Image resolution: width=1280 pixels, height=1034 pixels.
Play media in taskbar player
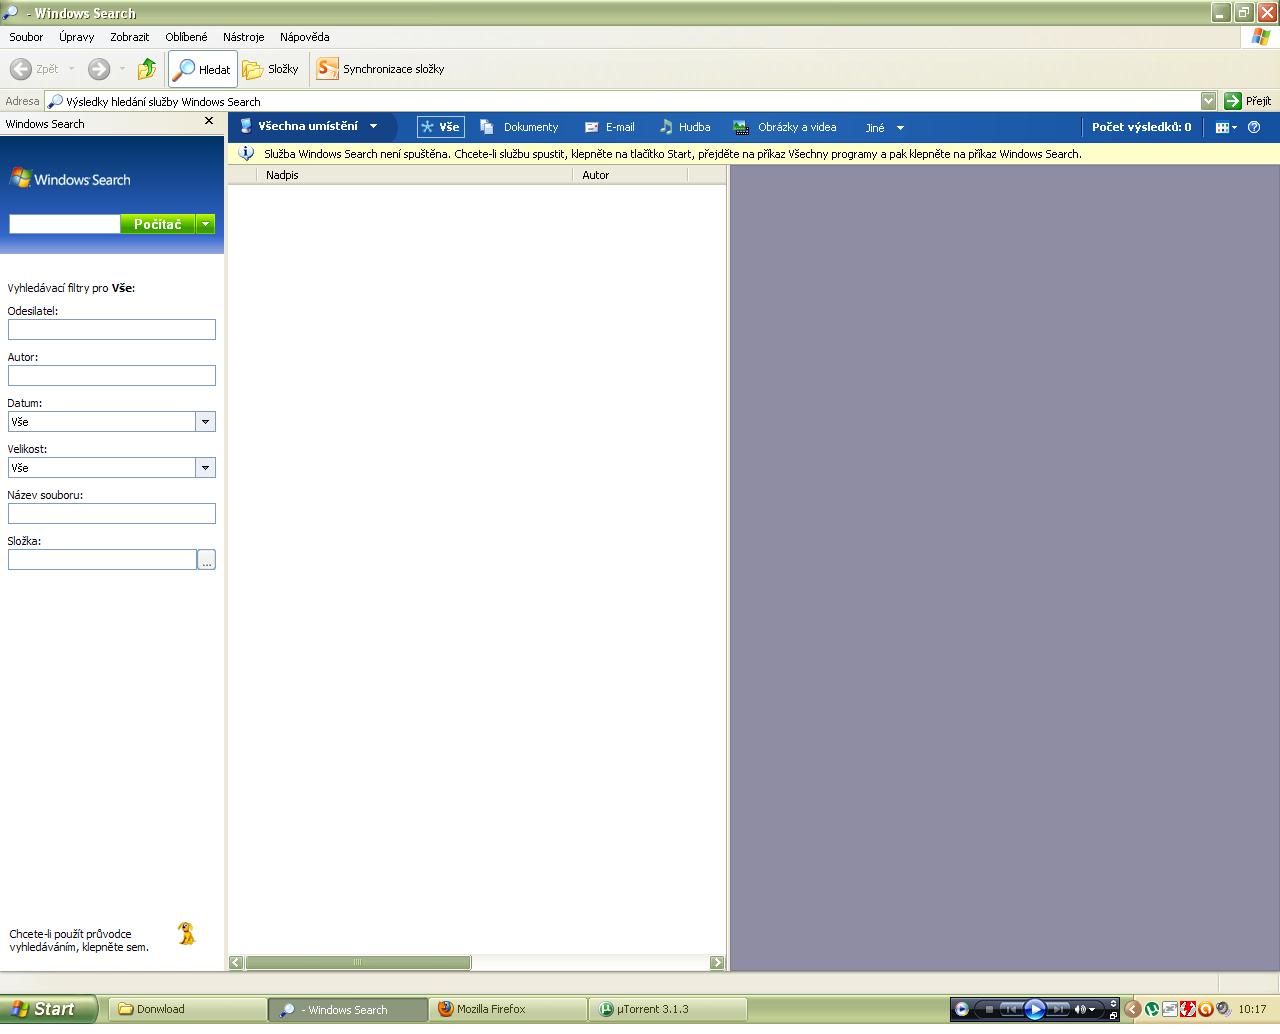[1035, 1009]
